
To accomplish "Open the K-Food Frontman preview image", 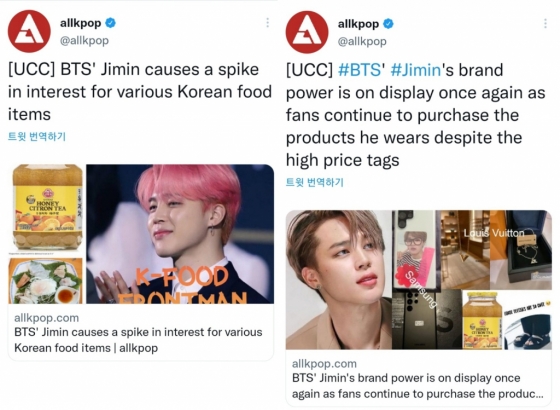I will (x=180, y=234).
